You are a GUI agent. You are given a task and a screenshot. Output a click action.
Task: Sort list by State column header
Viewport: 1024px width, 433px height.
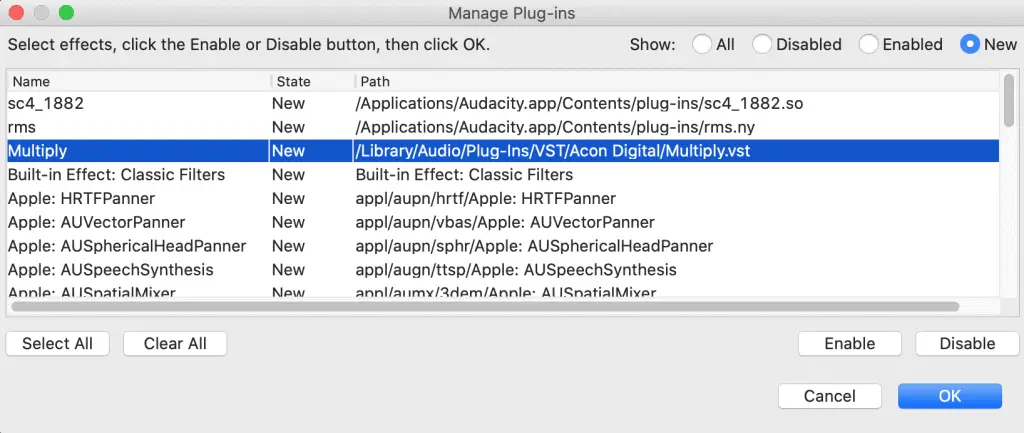pos(313,82)
